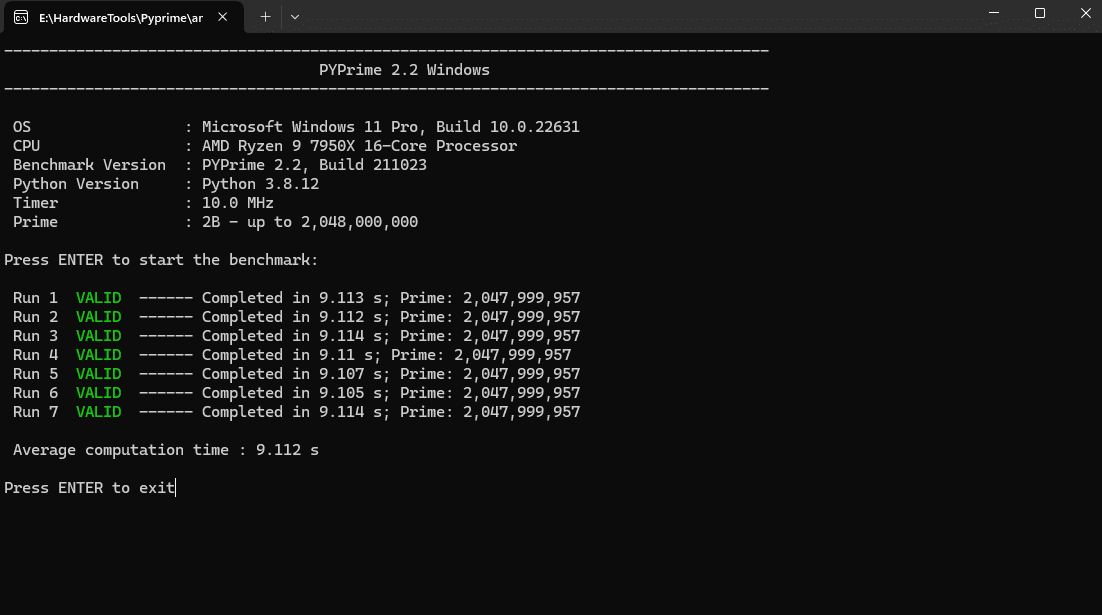Screen dimensions: 1102x615
Task: Close the terminal window
Action: point(1085,13)
